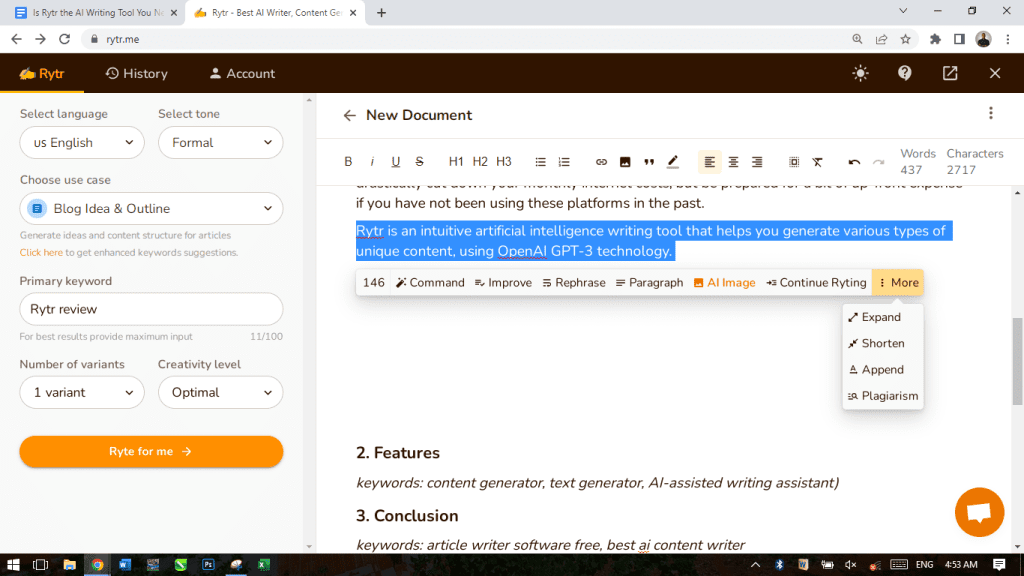1024x576 pixels.
Task: Toggle light/dark theme sun icon
Action: click(x=860, y=73)
